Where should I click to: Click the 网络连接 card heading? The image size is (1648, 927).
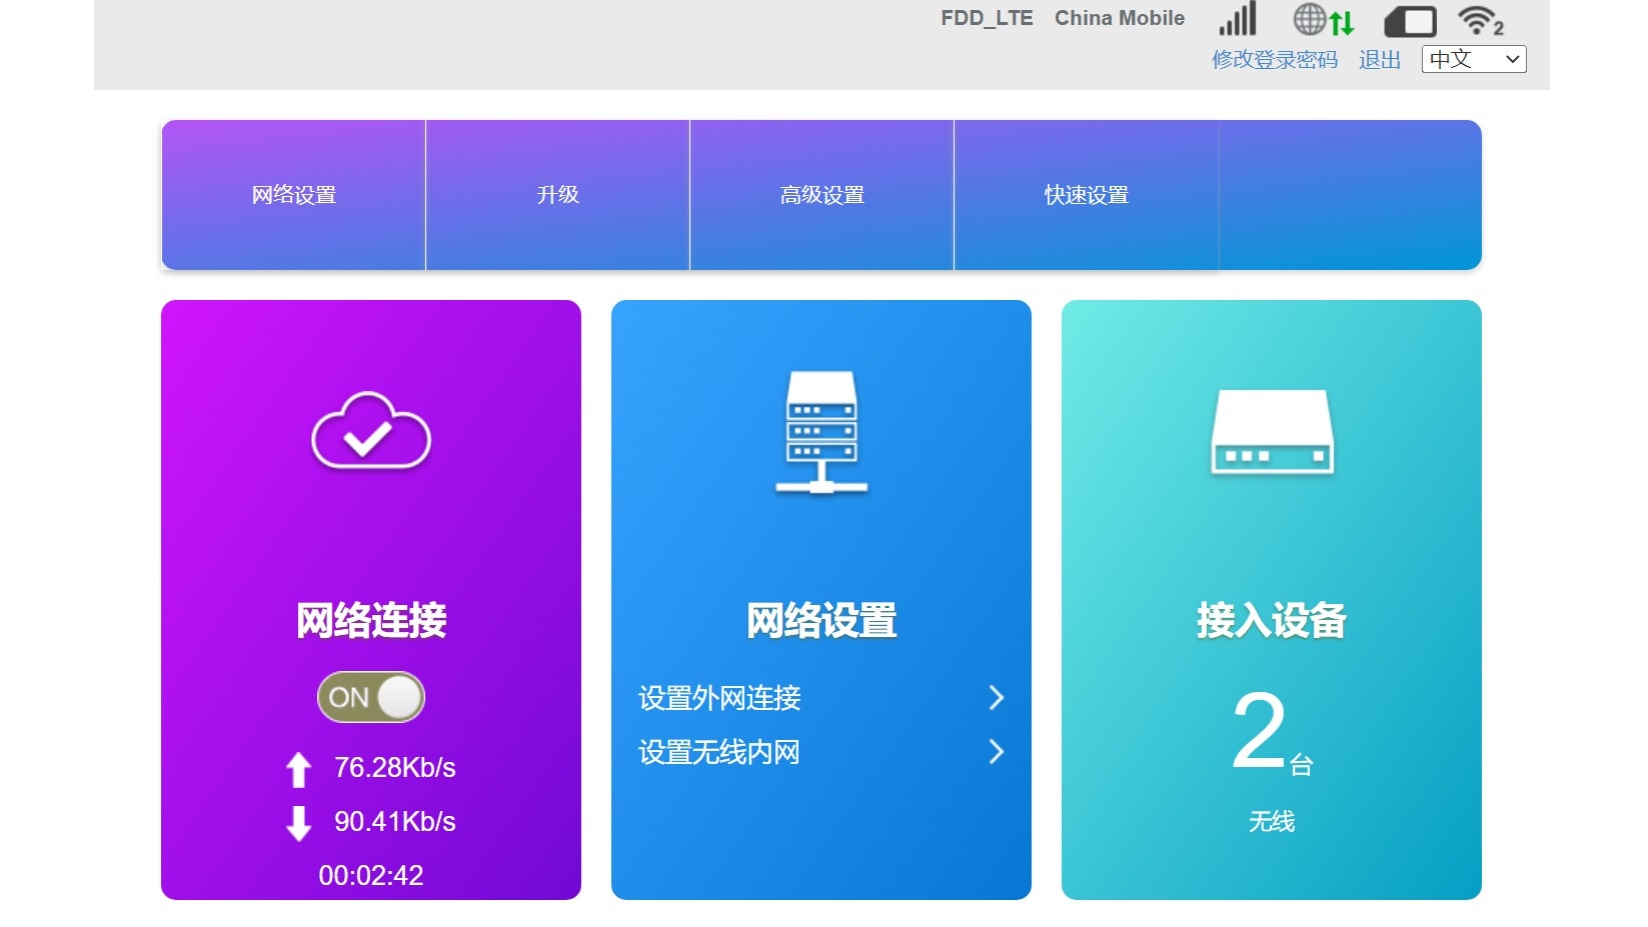(x=371, y=620)
